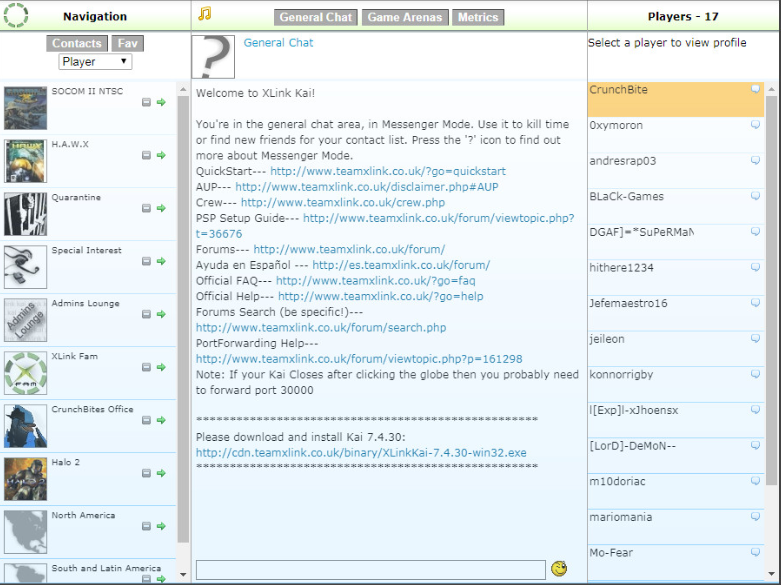Enter Special Interest arena via green arrow
The width and height of the screenshot is (781, 585).
161,261
